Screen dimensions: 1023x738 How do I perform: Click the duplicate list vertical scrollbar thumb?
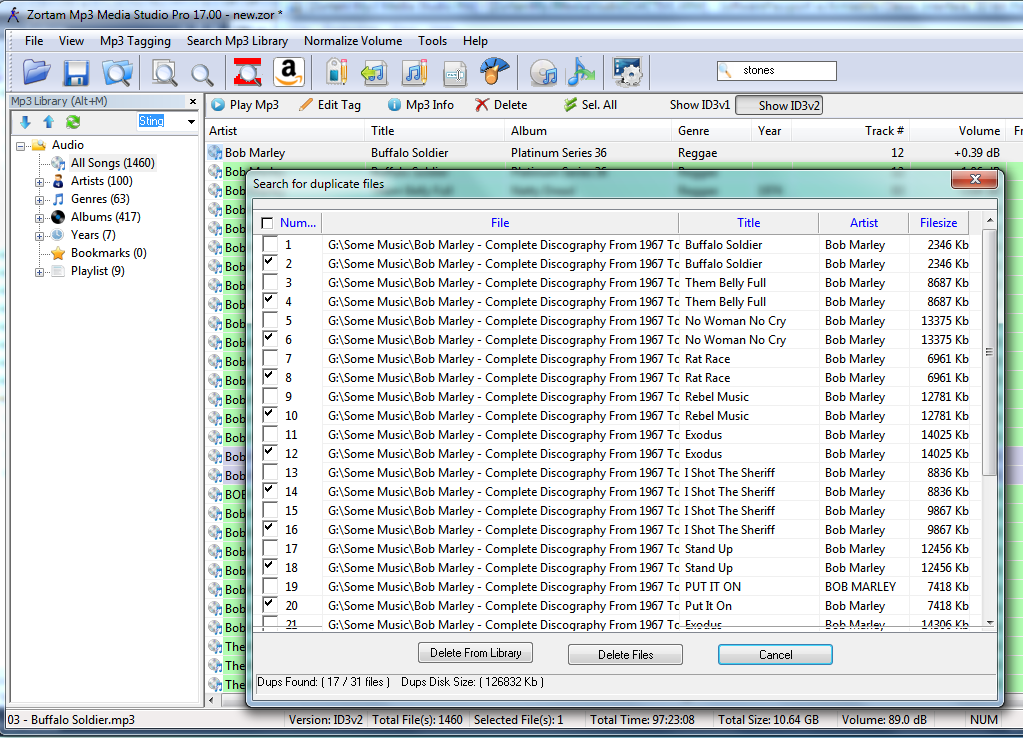point(990,352)
